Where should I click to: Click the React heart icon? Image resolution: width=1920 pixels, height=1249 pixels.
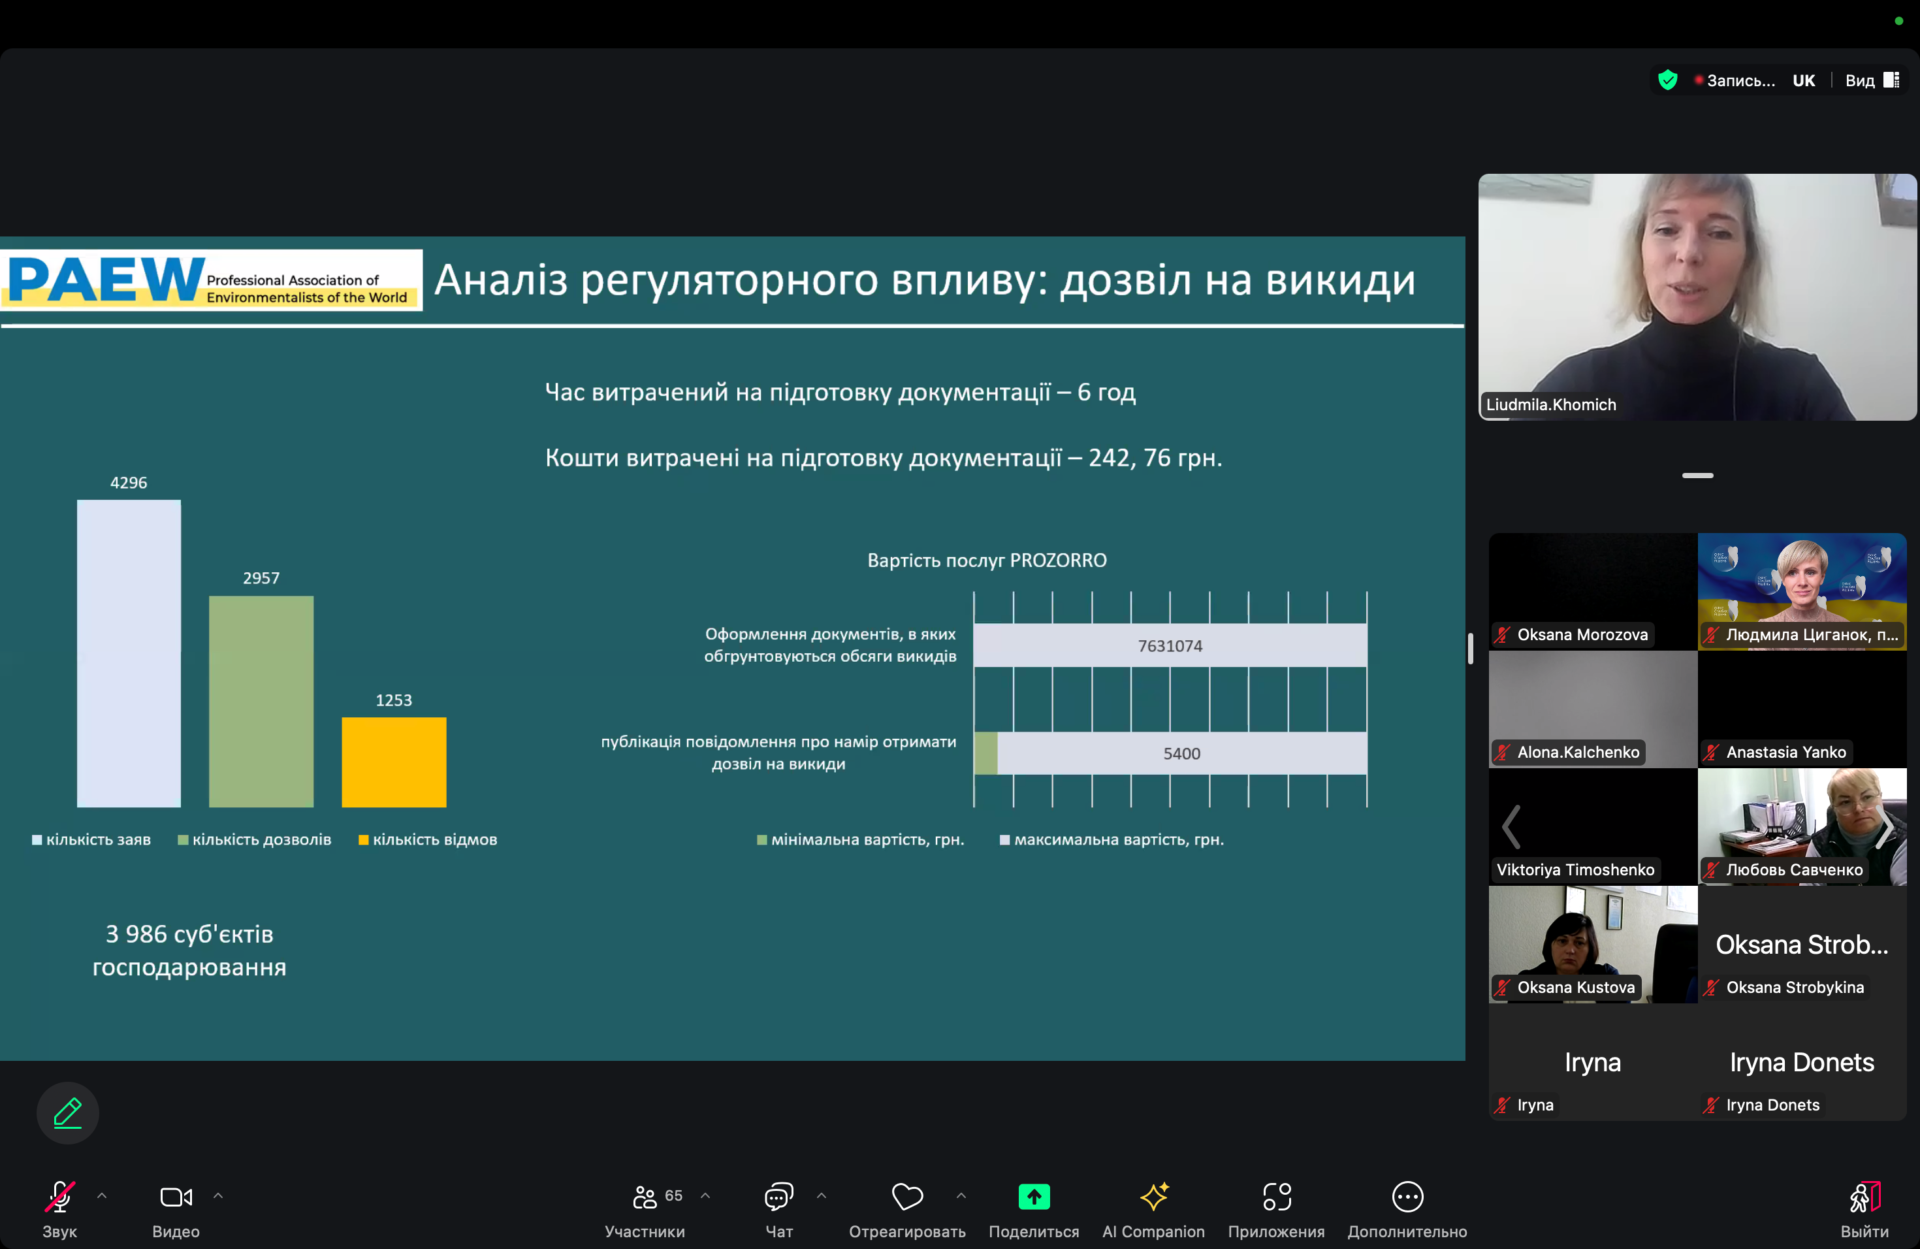pyautogui.click(x=907, y=1197)
